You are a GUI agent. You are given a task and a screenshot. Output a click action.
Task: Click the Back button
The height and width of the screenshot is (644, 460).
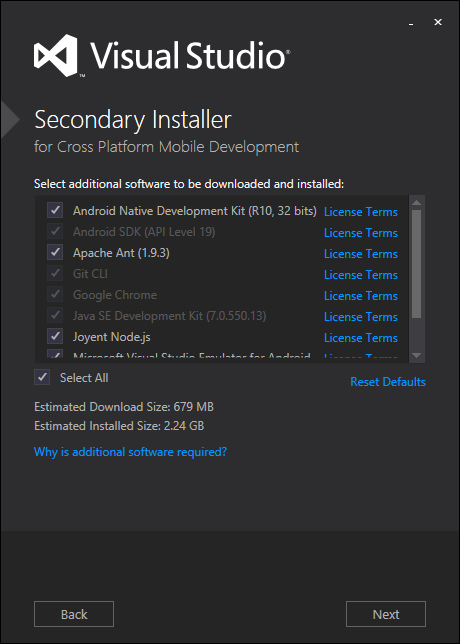[74, 614]
